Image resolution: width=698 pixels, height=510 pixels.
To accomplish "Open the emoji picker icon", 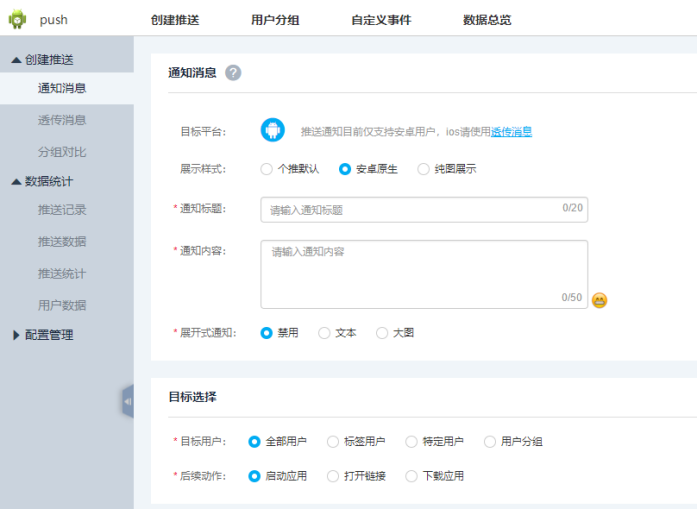I will [599, 300].
